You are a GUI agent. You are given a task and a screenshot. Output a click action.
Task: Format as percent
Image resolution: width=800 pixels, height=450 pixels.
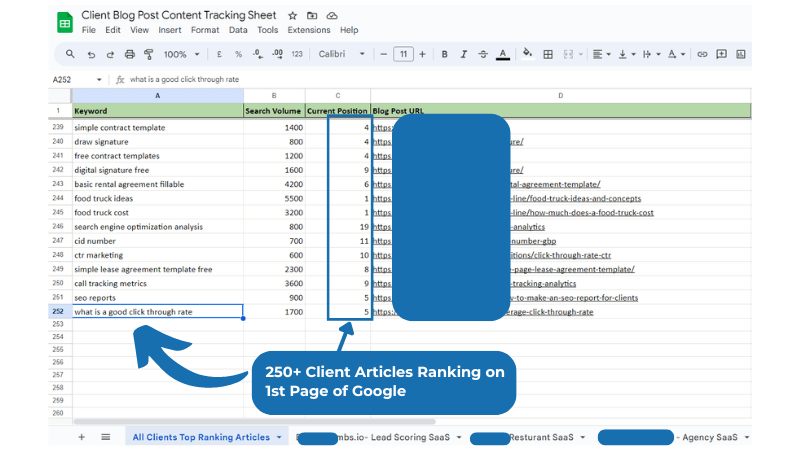pyautogui.click(x=238, y=54)
